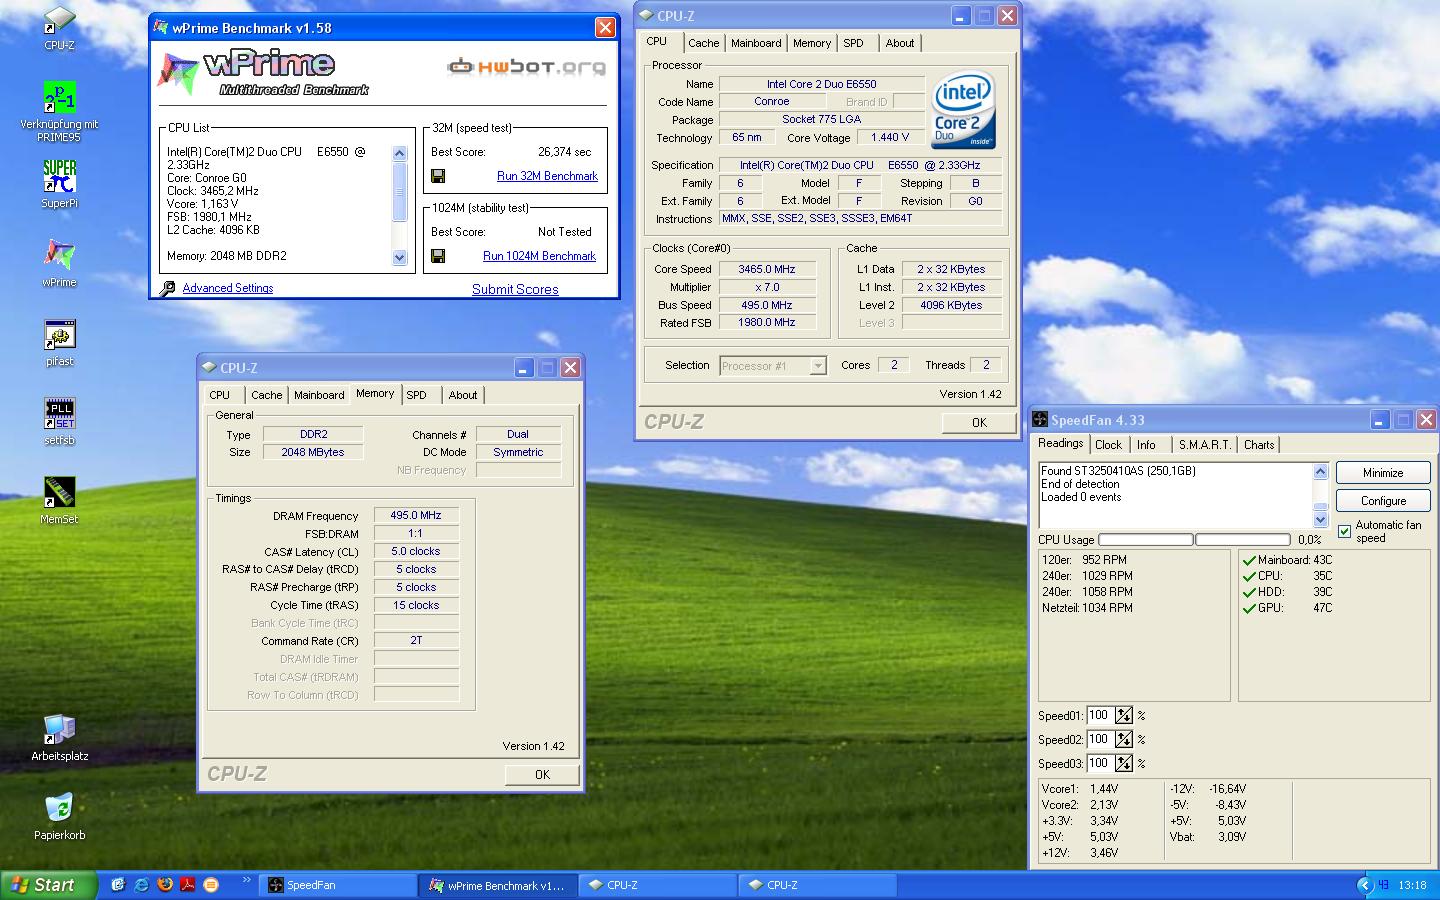Click the Configure button in SpeedFan
Viewport: 1440px width, 900px height.
1383,501
